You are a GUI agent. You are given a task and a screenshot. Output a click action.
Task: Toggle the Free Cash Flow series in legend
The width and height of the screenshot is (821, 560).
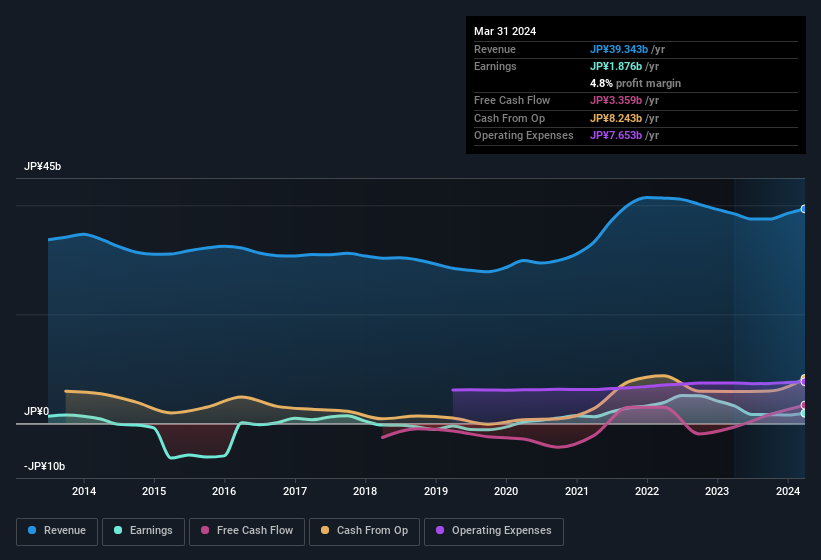tap(247, 531)
